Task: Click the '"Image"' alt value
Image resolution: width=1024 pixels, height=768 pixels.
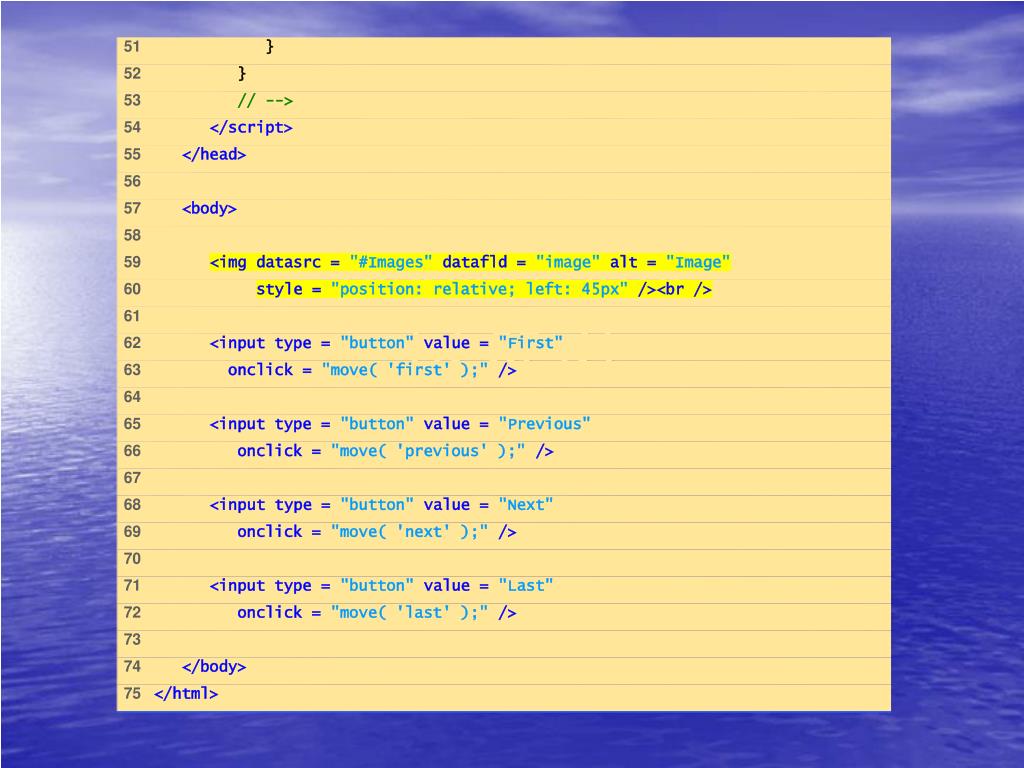Action: pyautogui.click(x=698, y=263)
